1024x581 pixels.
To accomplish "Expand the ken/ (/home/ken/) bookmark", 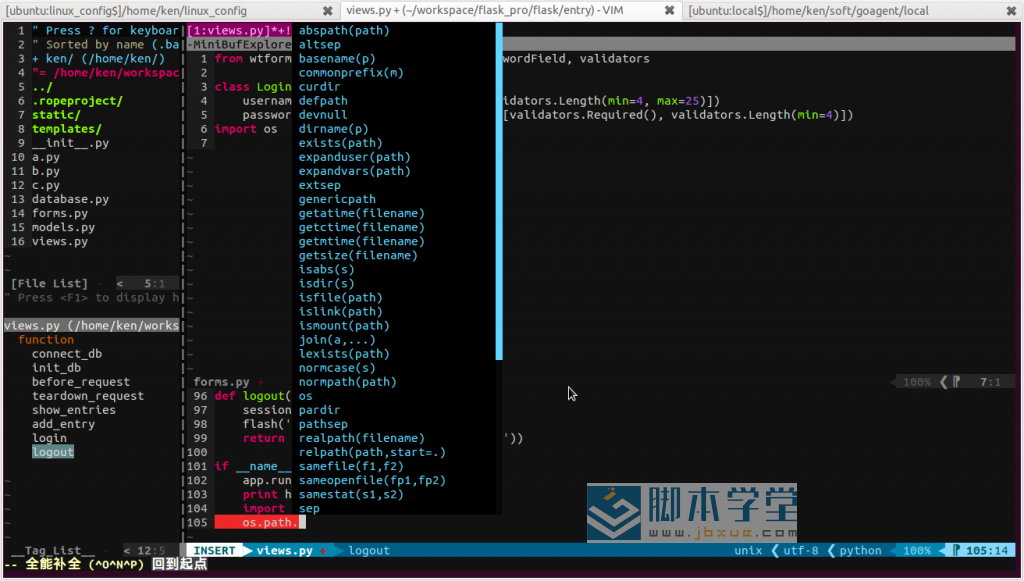I will pos(99,58).
